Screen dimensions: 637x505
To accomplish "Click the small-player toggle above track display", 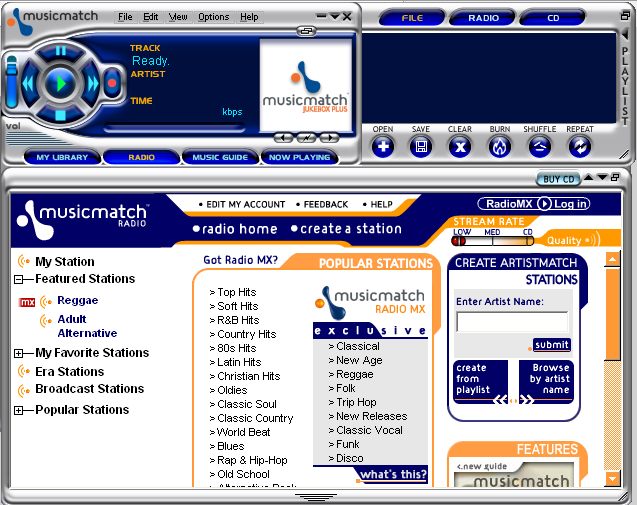I will tap(306, 31).
